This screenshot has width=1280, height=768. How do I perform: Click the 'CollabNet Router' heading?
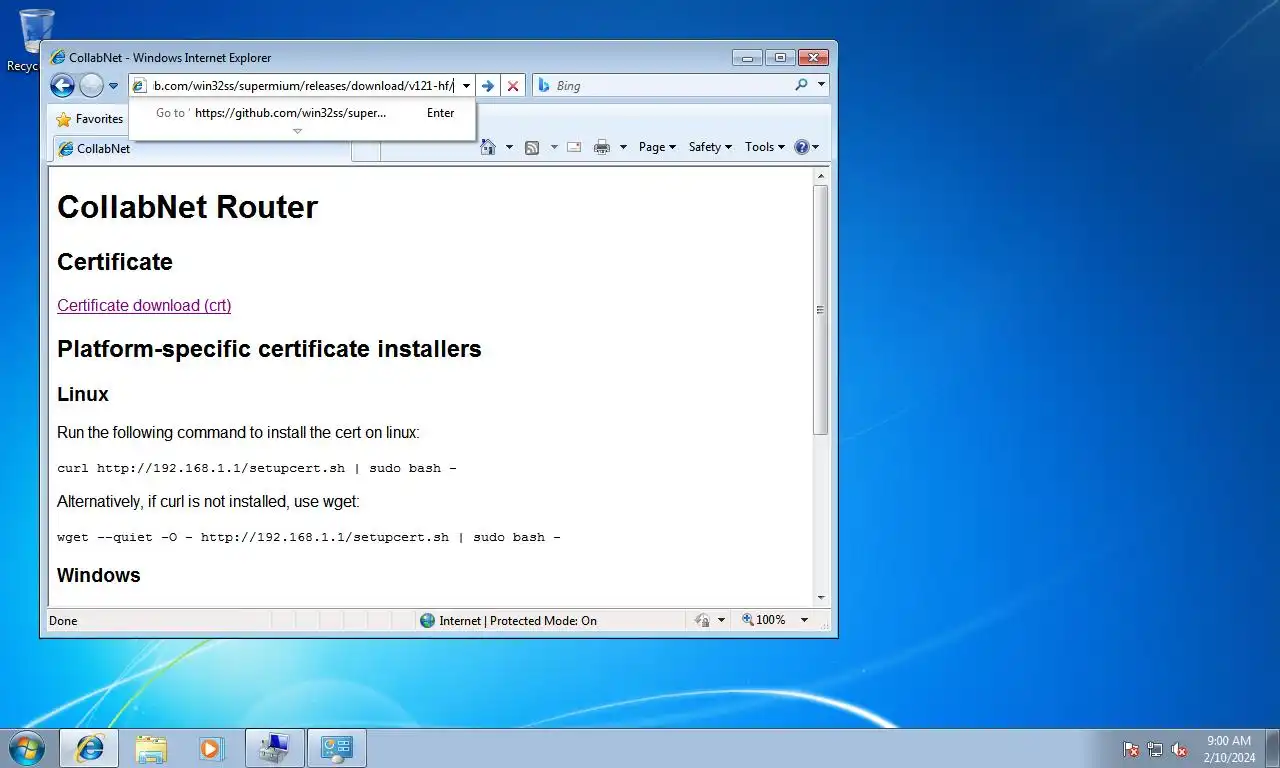coord(187,207)
